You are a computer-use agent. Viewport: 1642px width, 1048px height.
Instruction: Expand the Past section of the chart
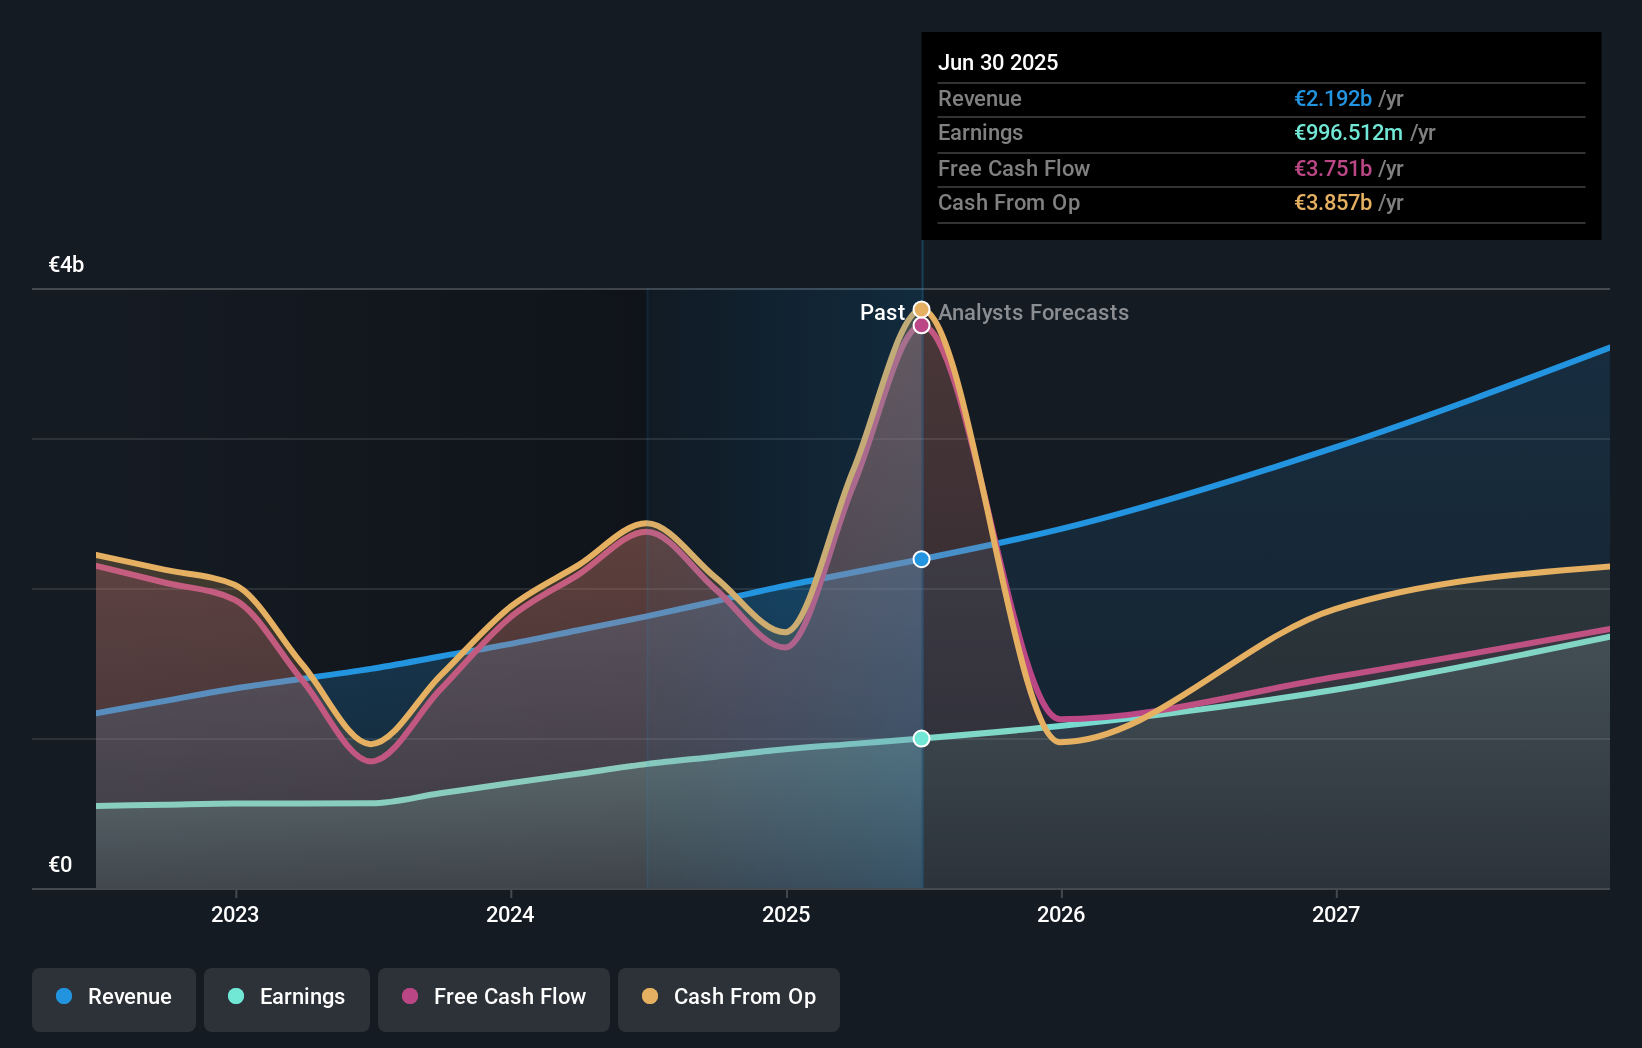(x=883, y=313)
